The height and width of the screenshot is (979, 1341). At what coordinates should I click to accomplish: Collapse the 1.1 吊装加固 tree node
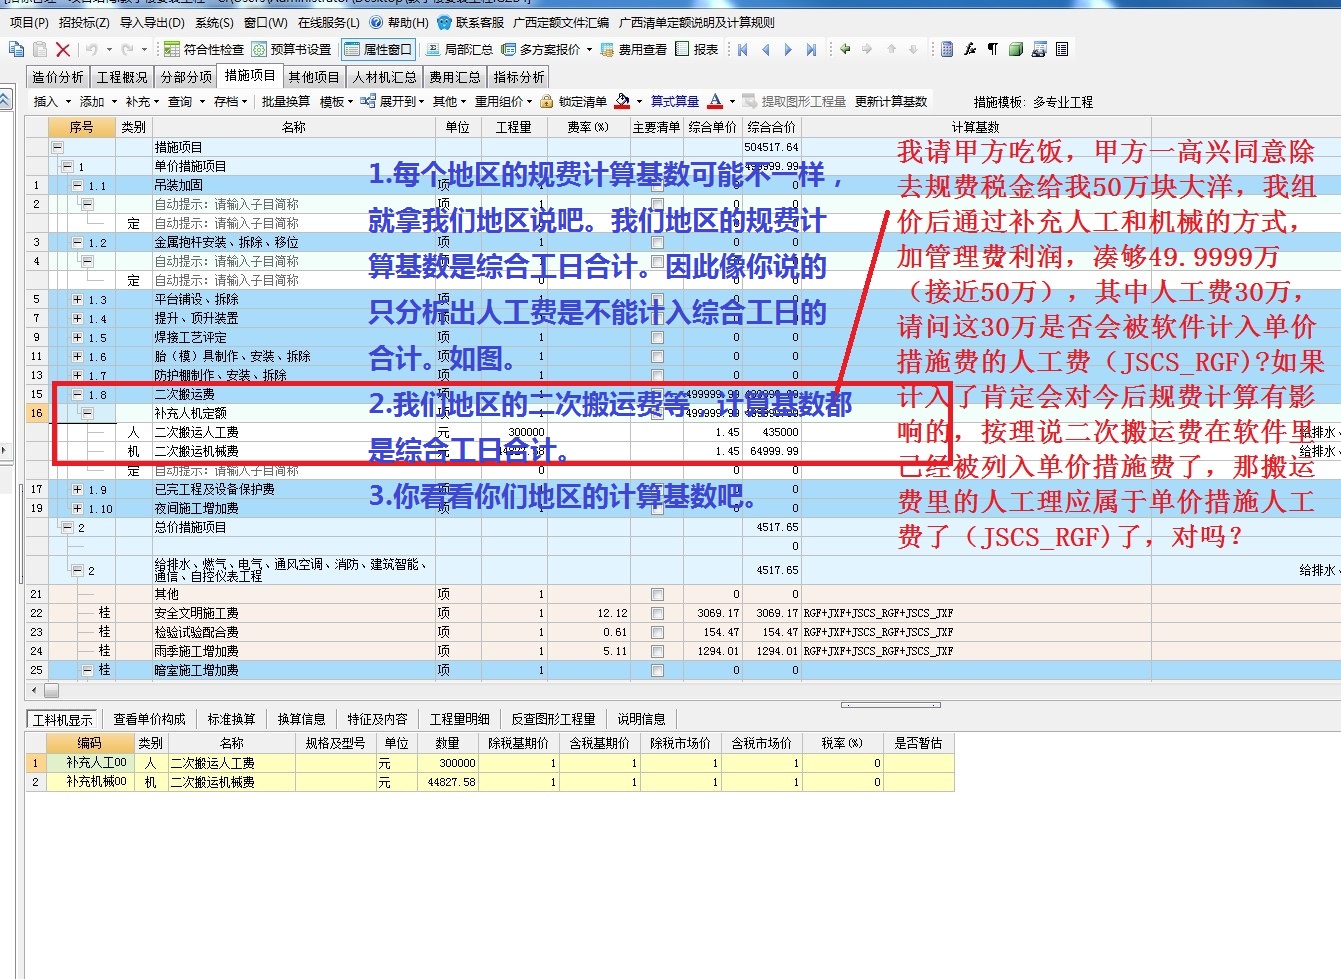pyautogui.click(x=77, y=185)
